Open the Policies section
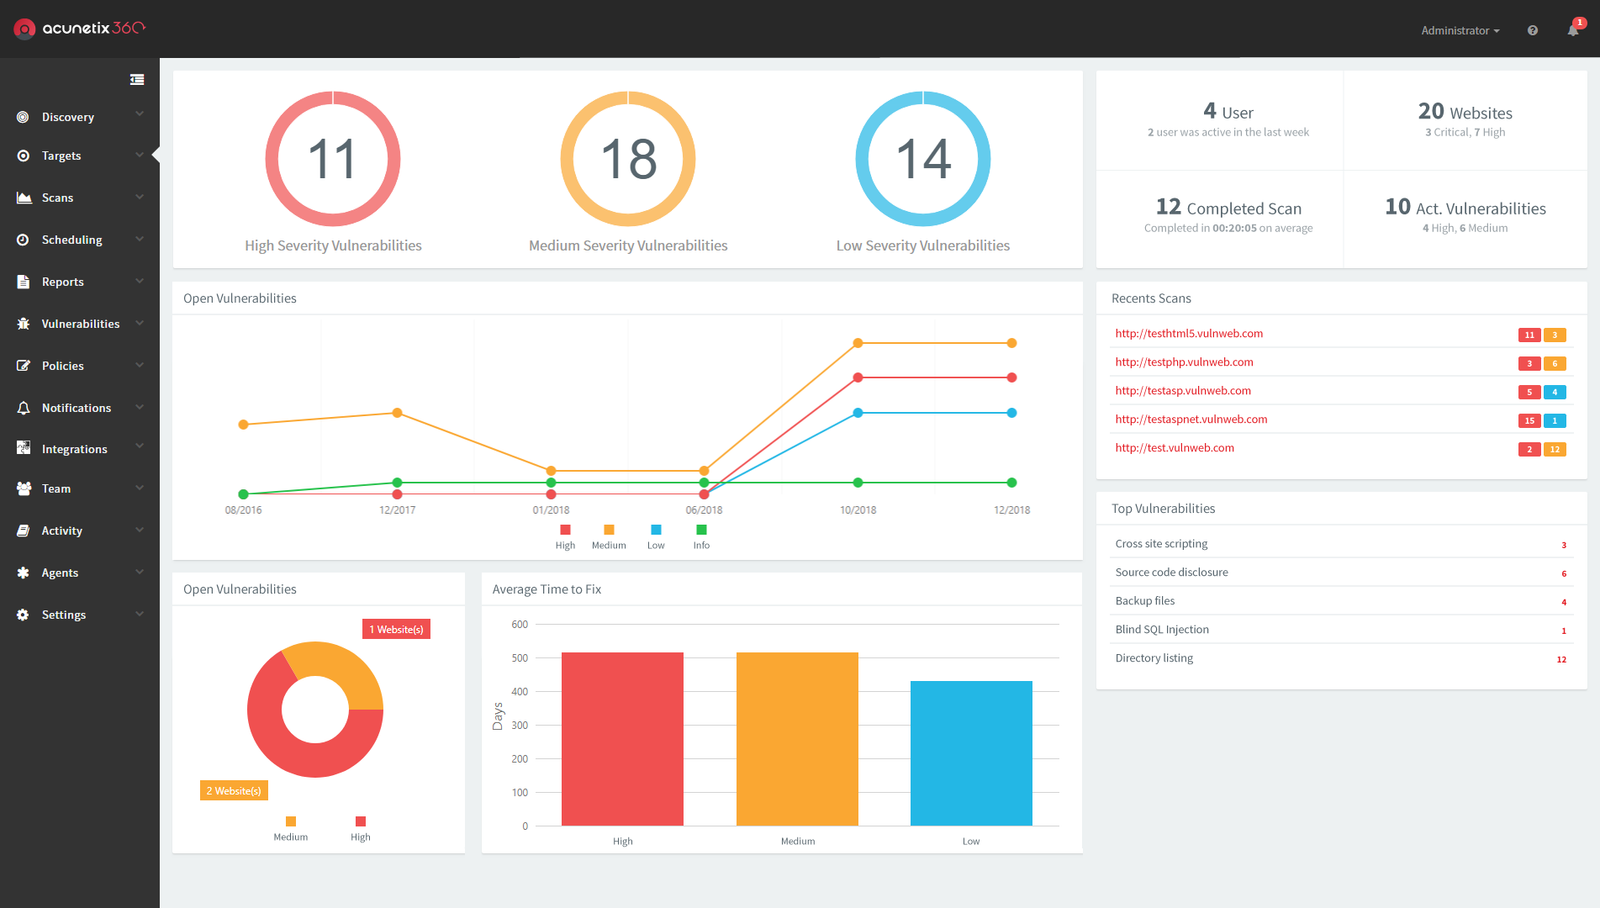This screenshot has width=1600, height=908. tap(62, 365)
